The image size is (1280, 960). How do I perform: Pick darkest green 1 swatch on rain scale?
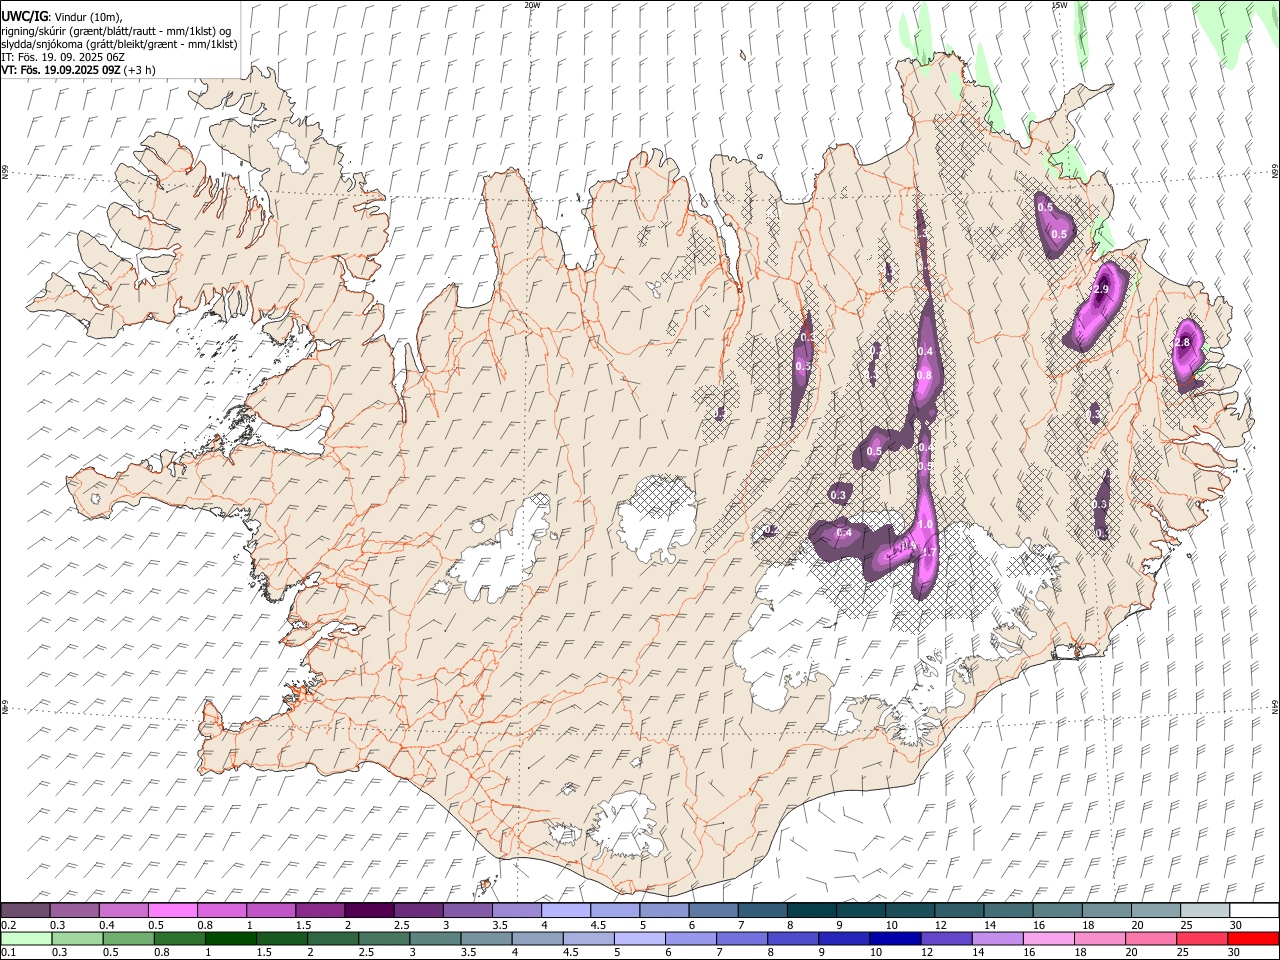point(231,938)
